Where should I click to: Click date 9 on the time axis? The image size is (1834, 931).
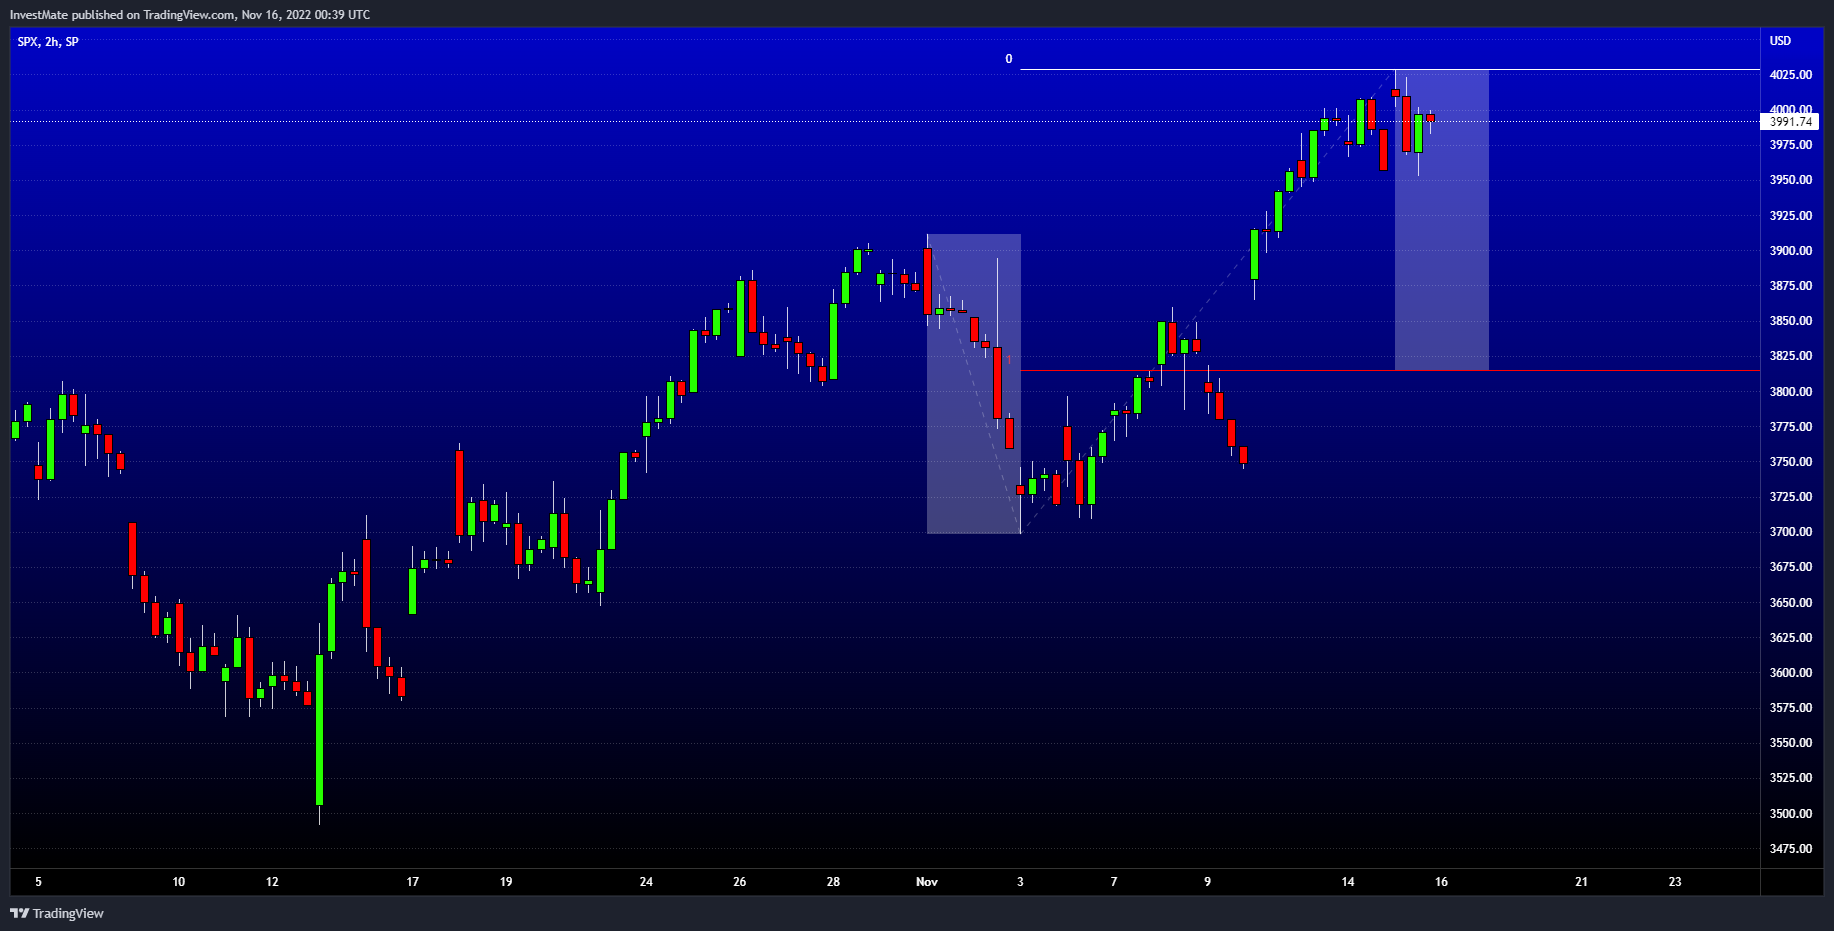click(x=1207, y=882)
